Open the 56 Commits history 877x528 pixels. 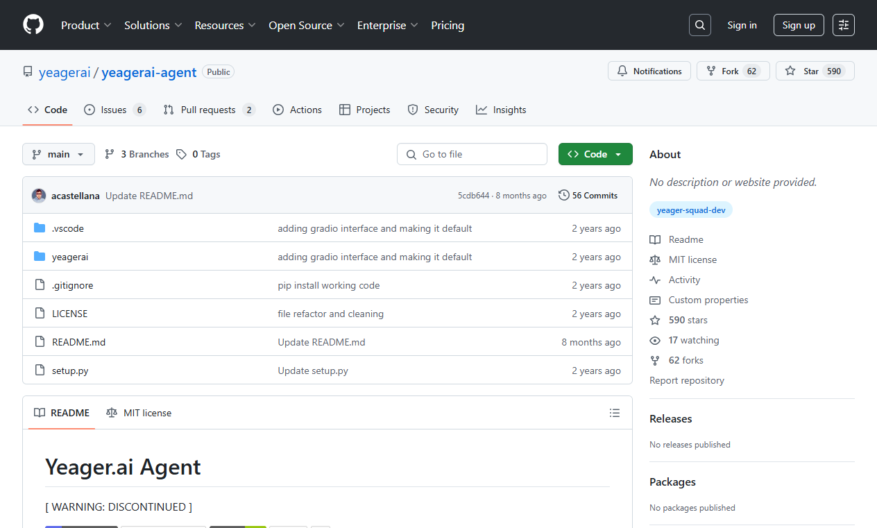[588, 195]
